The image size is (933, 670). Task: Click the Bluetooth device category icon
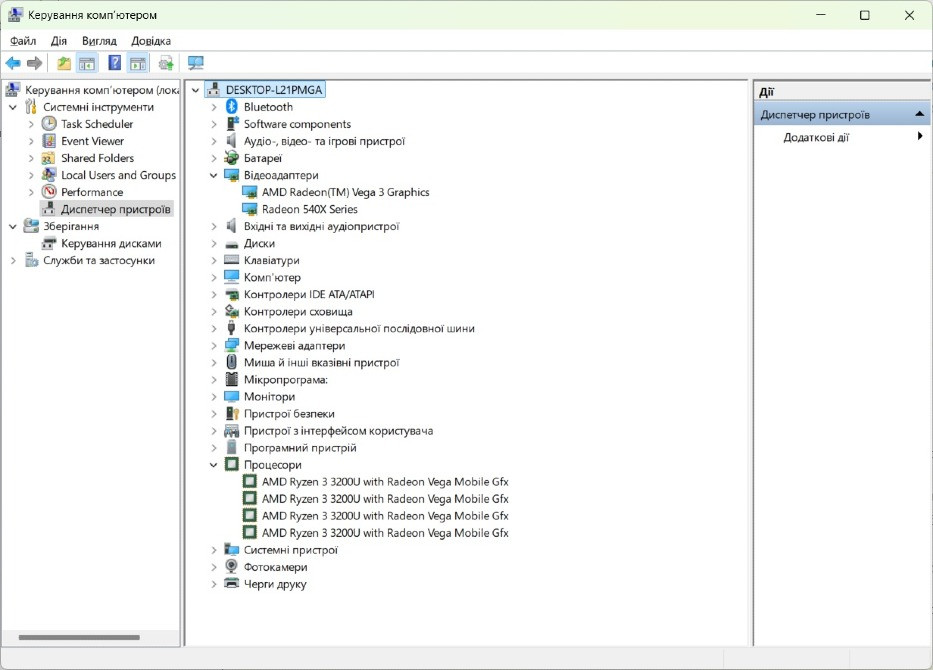232,107
